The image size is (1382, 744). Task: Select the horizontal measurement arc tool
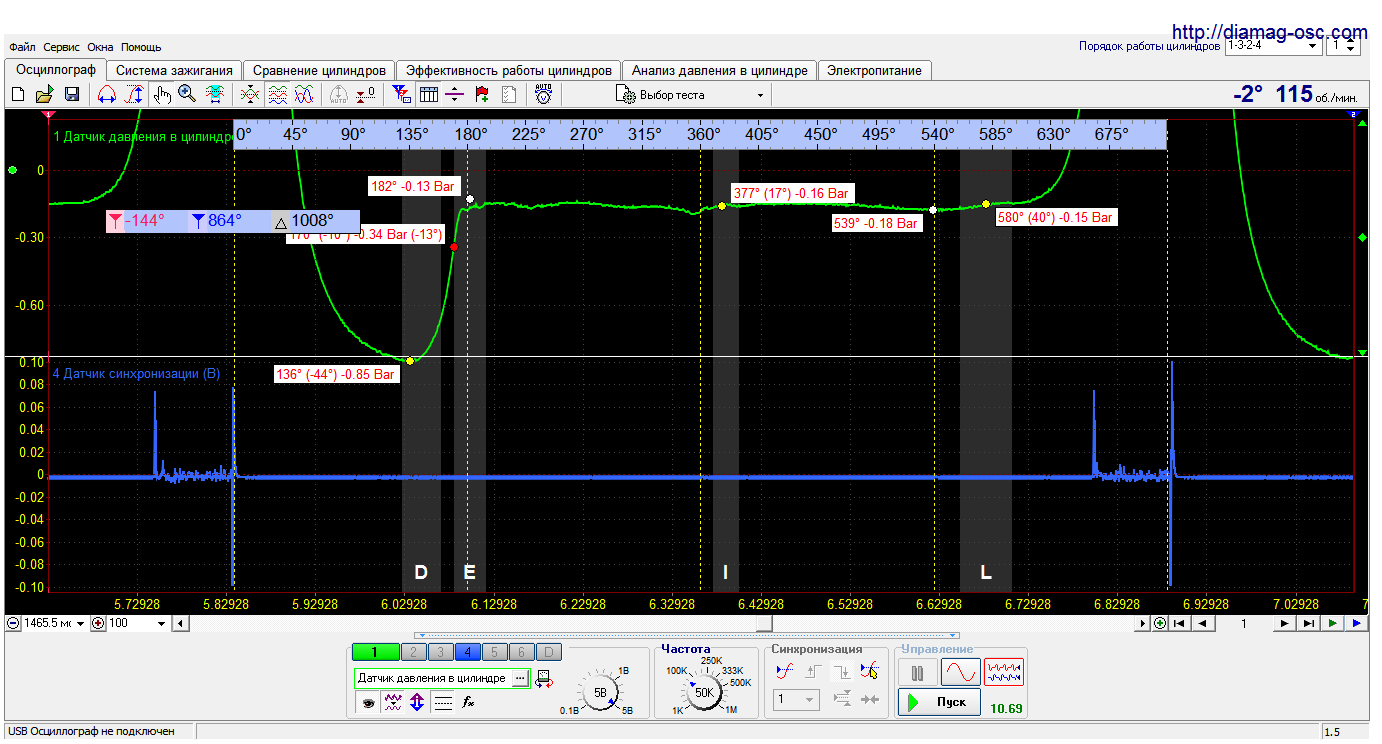(x=106, y=95)
